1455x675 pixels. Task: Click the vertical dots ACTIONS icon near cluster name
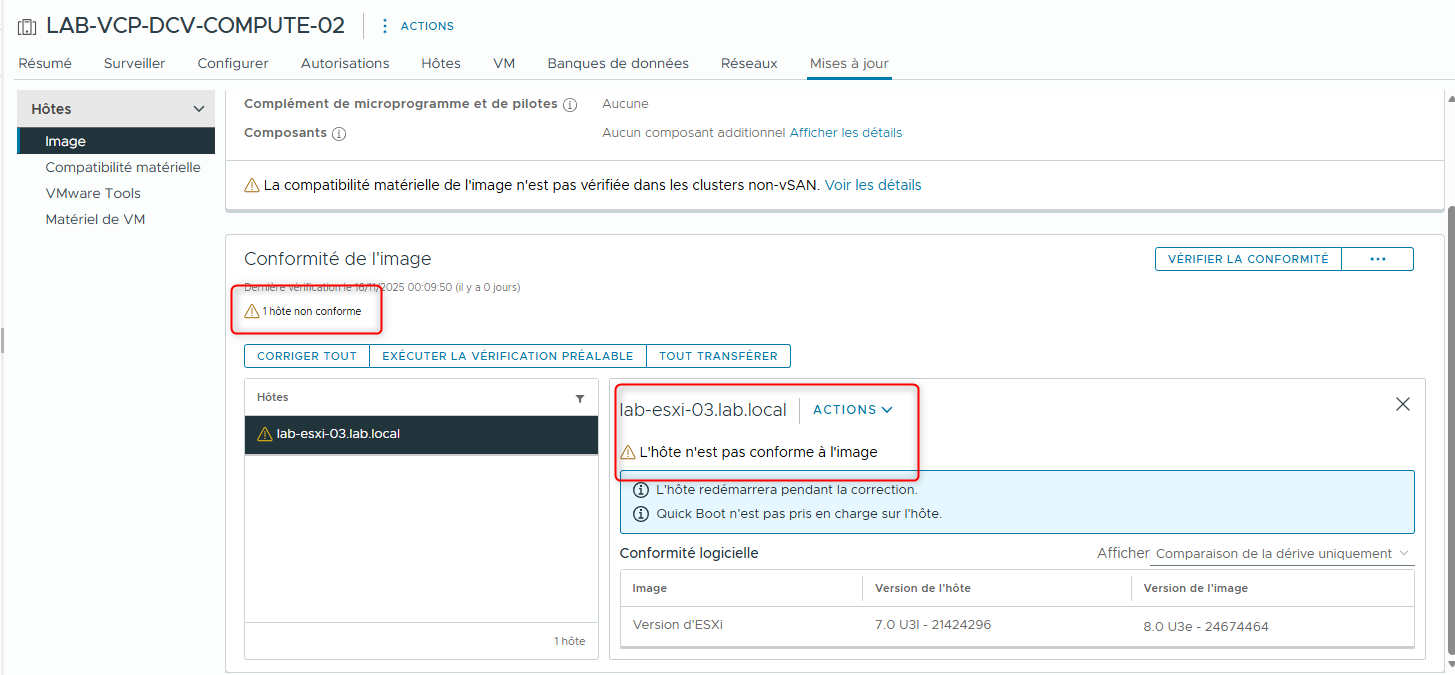tap(385, 25)
